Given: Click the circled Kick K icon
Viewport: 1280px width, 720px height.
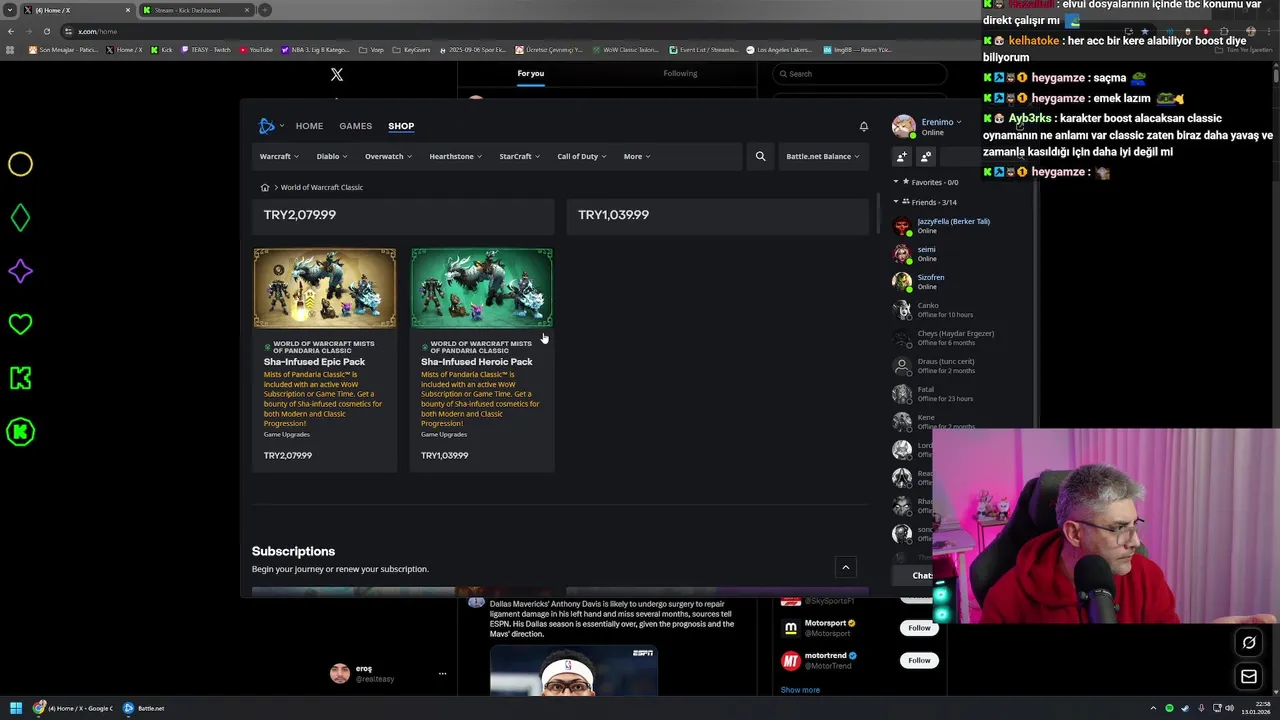Looking at the screenshot, I should point(20,432).
